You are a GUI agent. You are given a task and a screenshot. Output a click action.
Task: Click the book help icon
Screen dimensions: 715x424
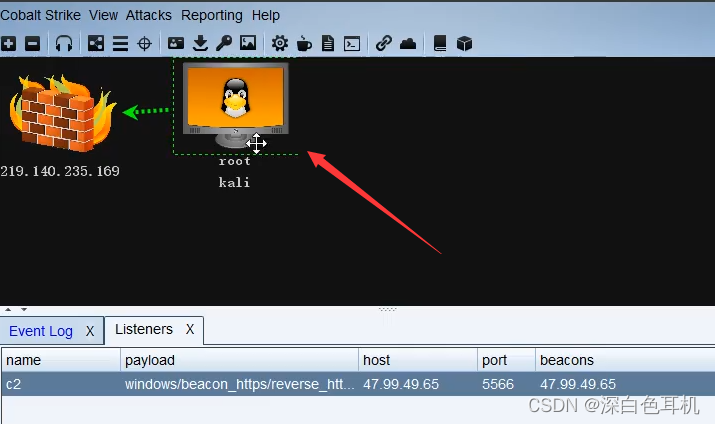coord(440,44)
